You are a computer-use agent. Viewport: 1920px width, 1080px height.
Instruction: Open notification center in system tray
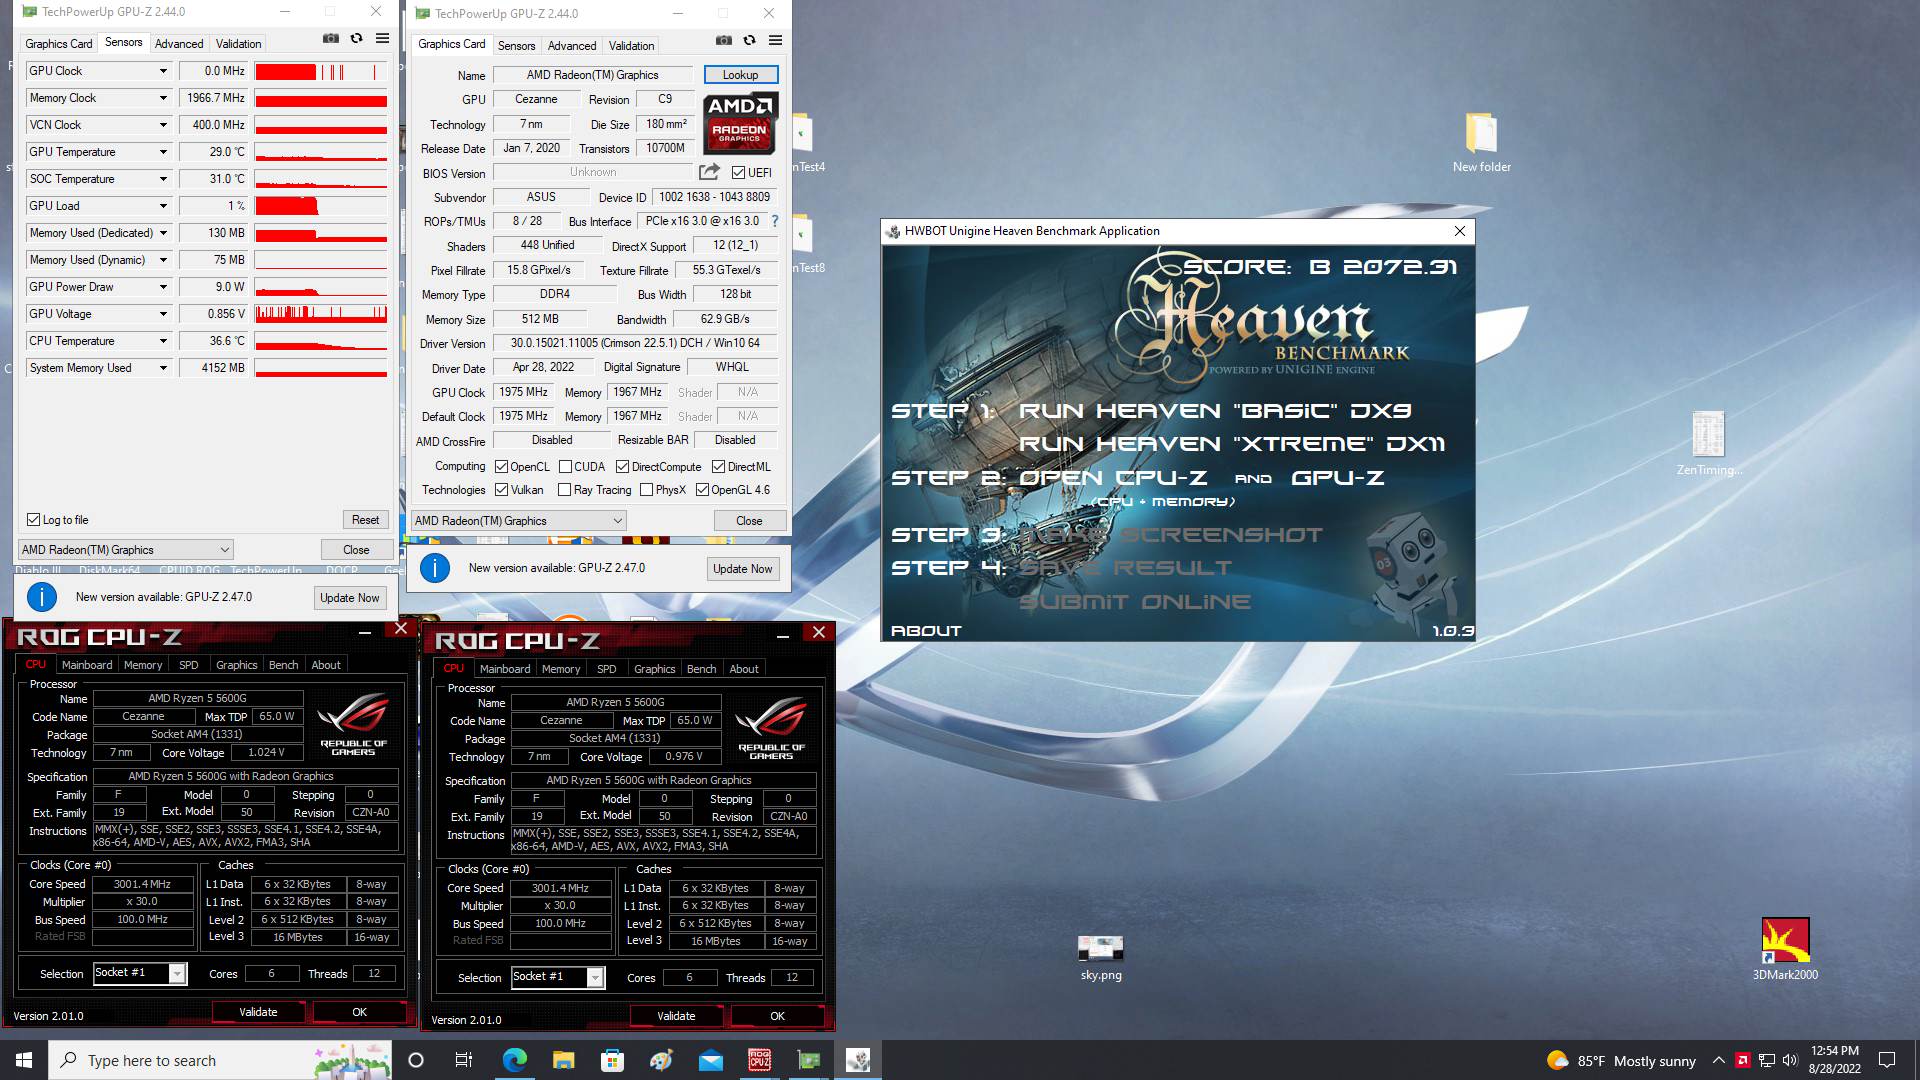1887,1060
